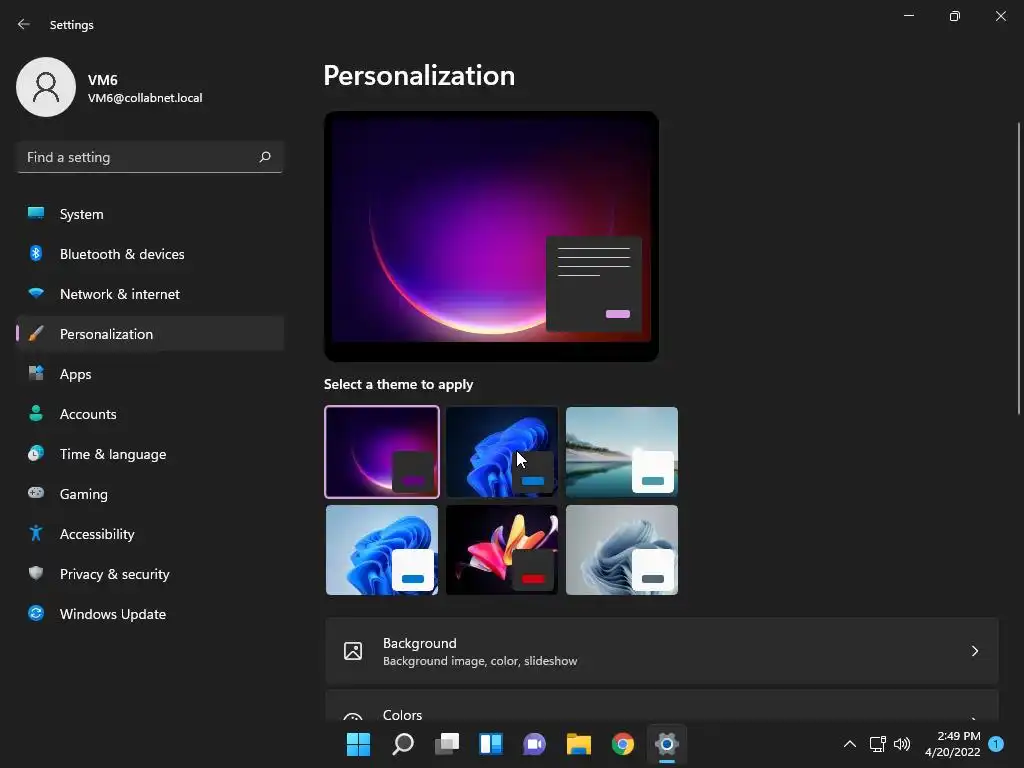Click the Windows Update refresh icon
Viewport: 1024px width, 768px height.
point(36,613)
